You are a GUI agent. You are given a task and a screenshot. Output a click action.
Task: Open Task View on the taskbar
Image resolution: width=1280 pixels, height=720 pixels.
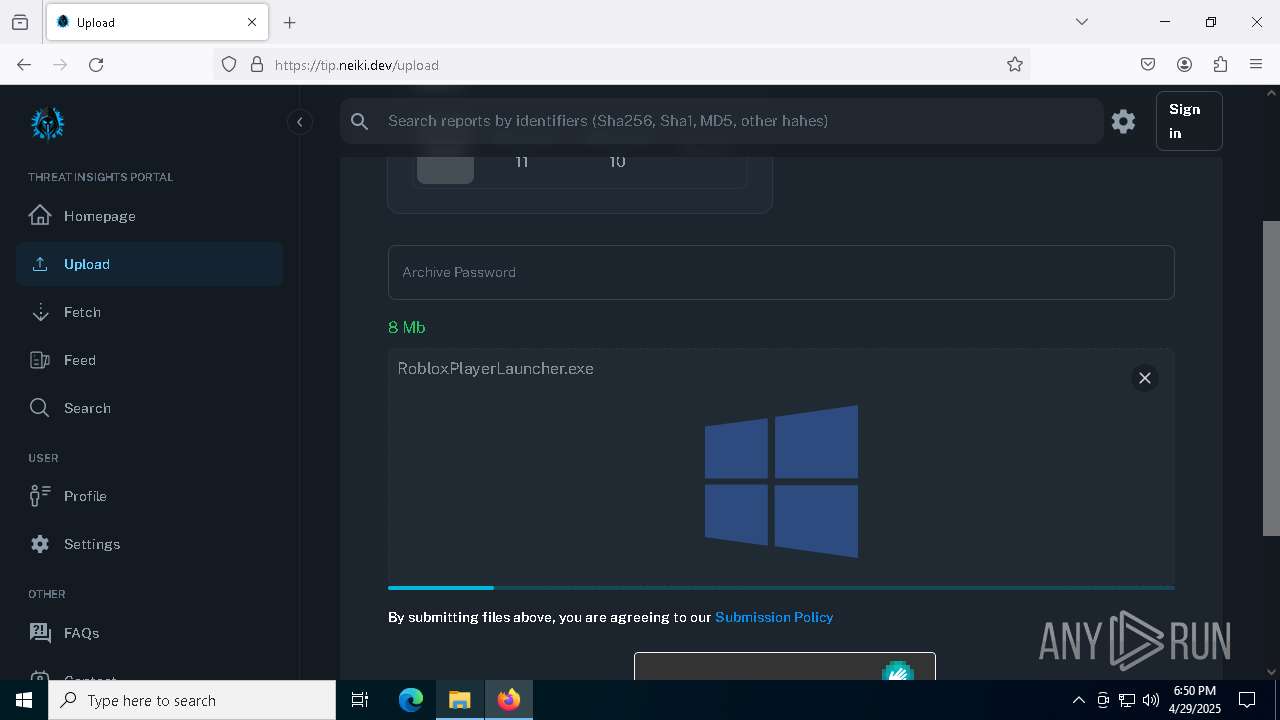tap(360, 700)
